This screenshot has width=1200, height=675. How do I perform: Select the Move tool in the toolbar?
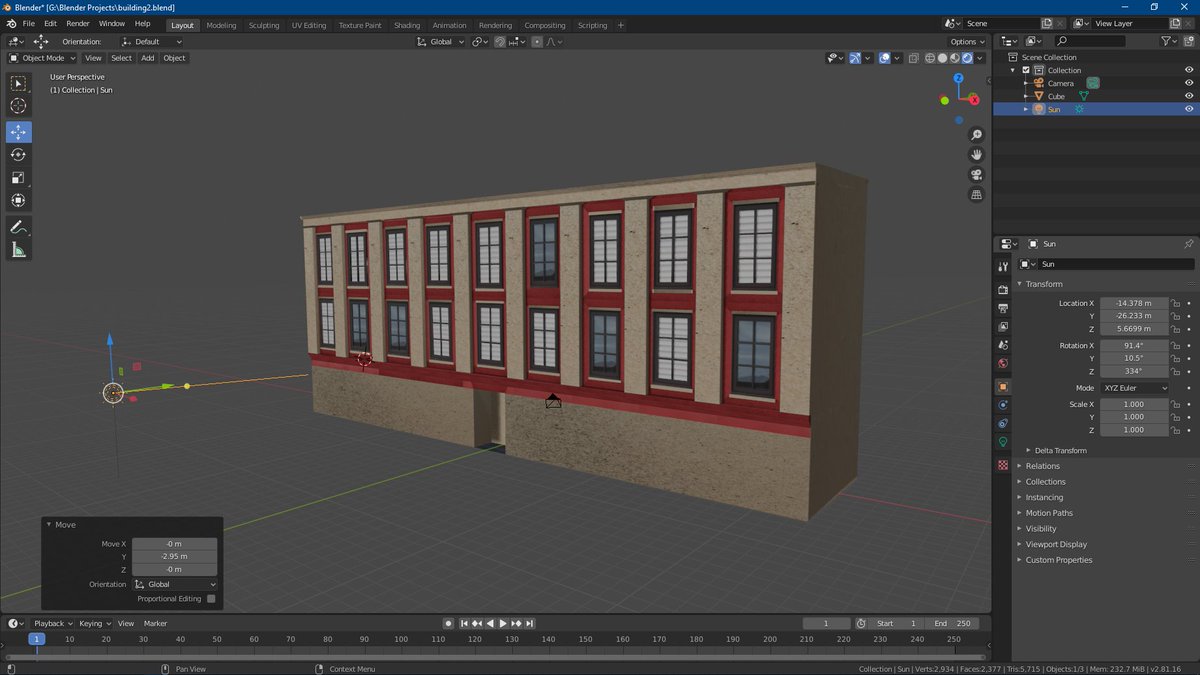pyautogui.click(x=18, y=131)
